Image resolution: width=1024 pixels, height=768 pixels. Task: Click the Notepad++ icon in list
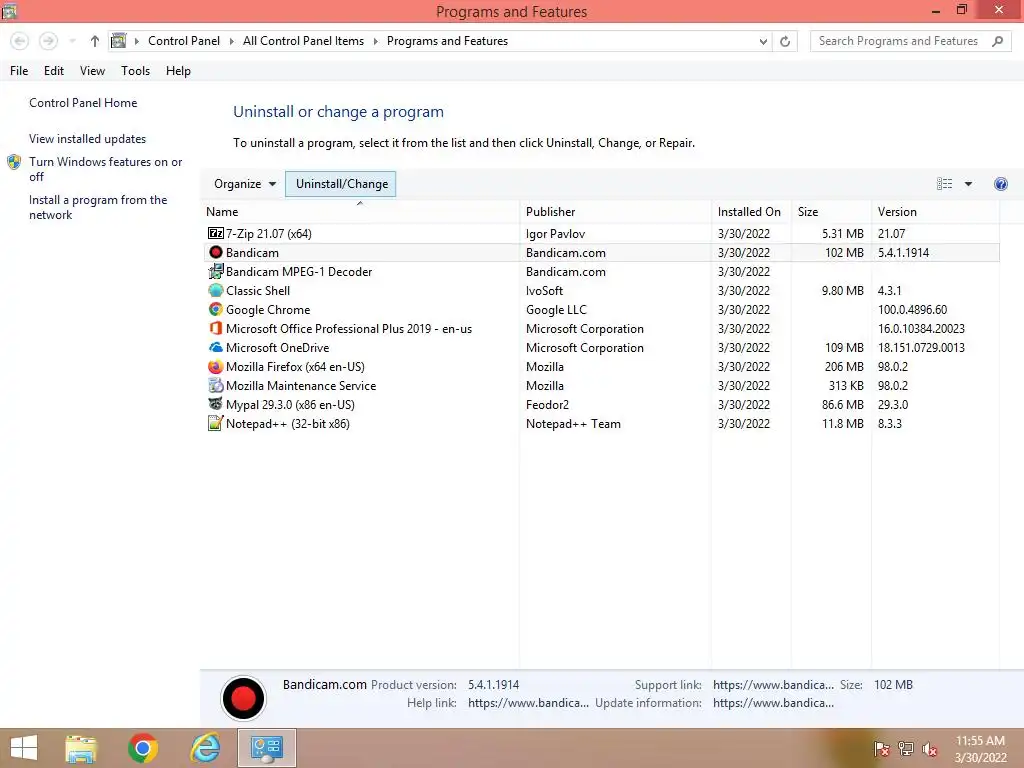coord(216,423)
